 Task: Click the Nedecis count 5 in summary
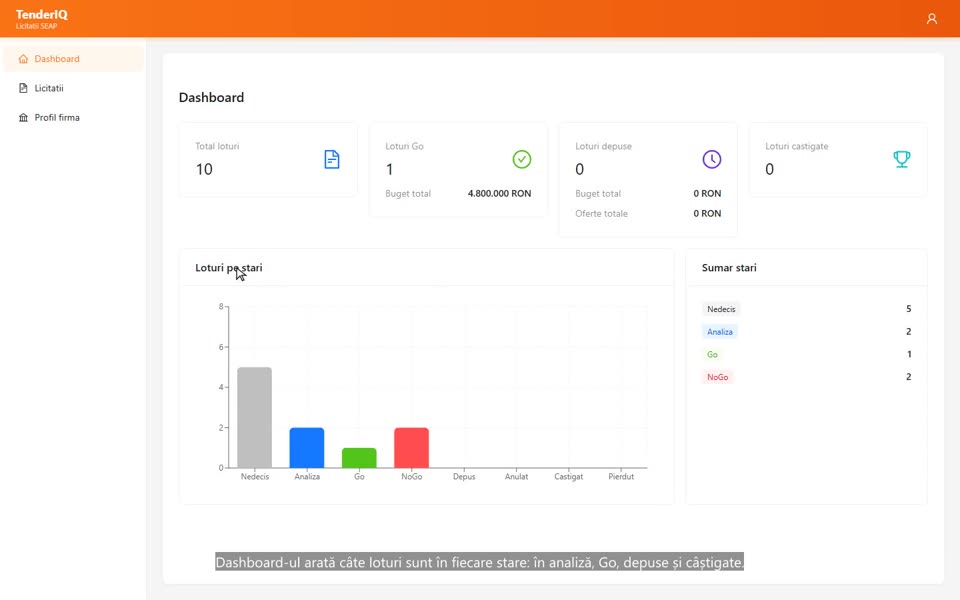[909, 309]
